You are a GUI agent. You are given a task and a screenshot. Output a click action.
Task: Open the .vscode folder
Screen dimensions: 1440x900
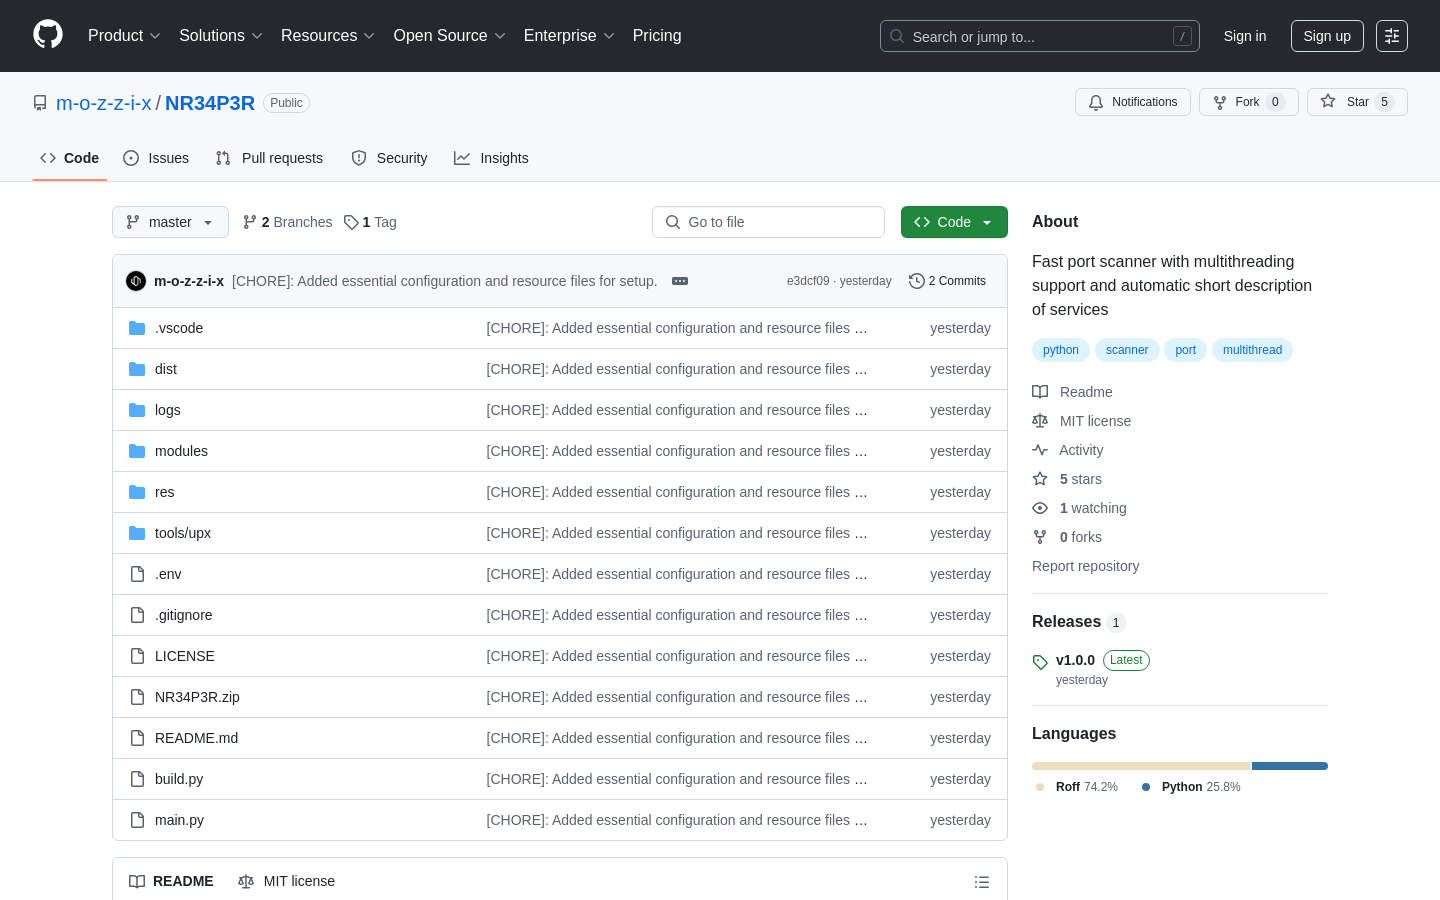[179, 328]
